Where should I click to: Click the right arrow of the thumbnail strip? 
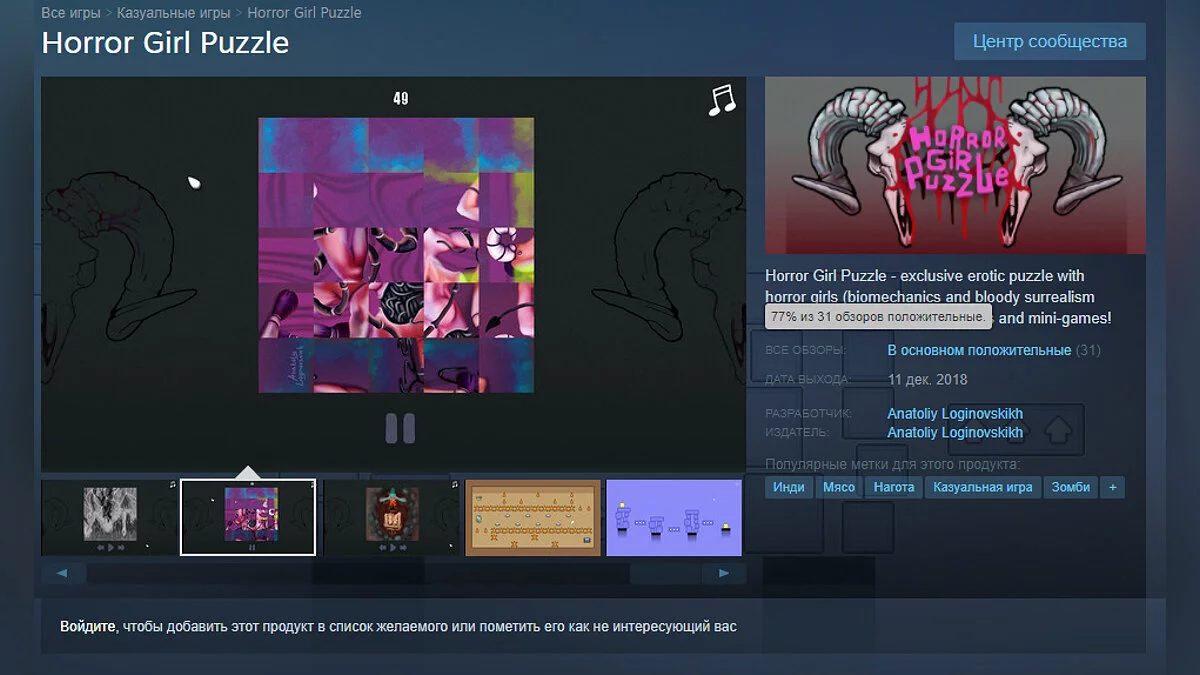(725, 573)
